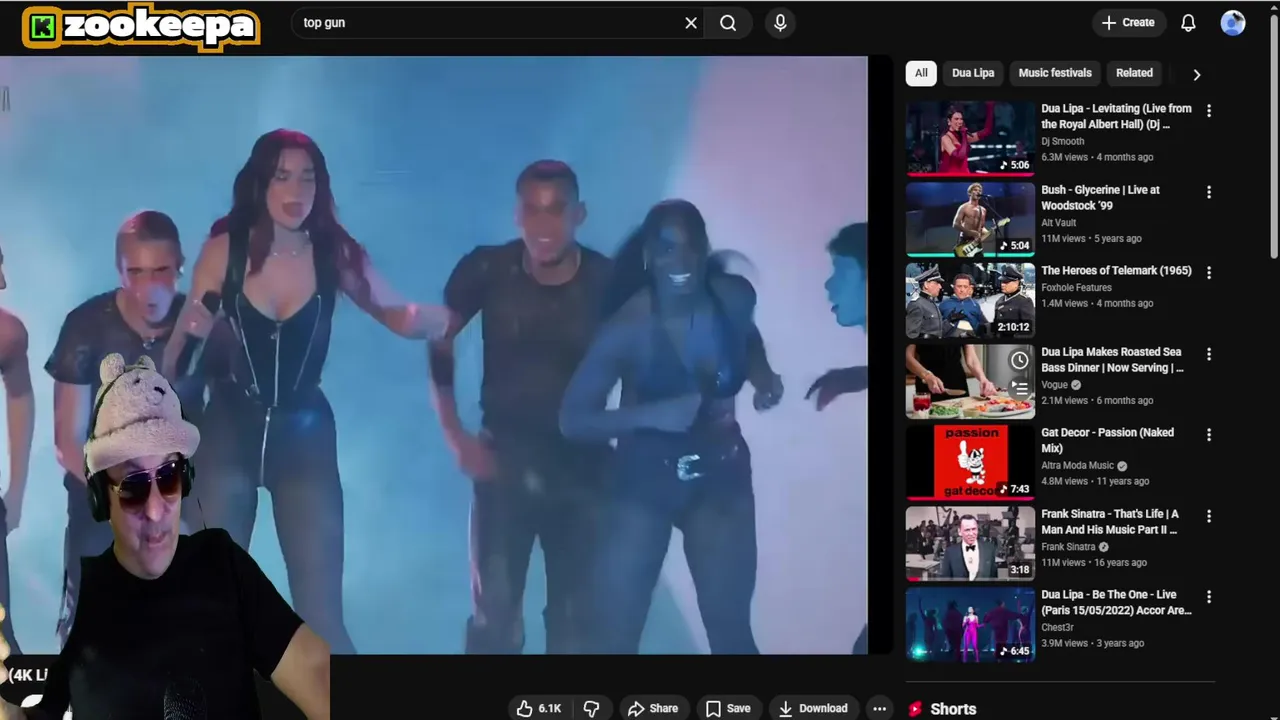
Task: Click the Share button
Action: pyautogui.click(x=652, y=708)
